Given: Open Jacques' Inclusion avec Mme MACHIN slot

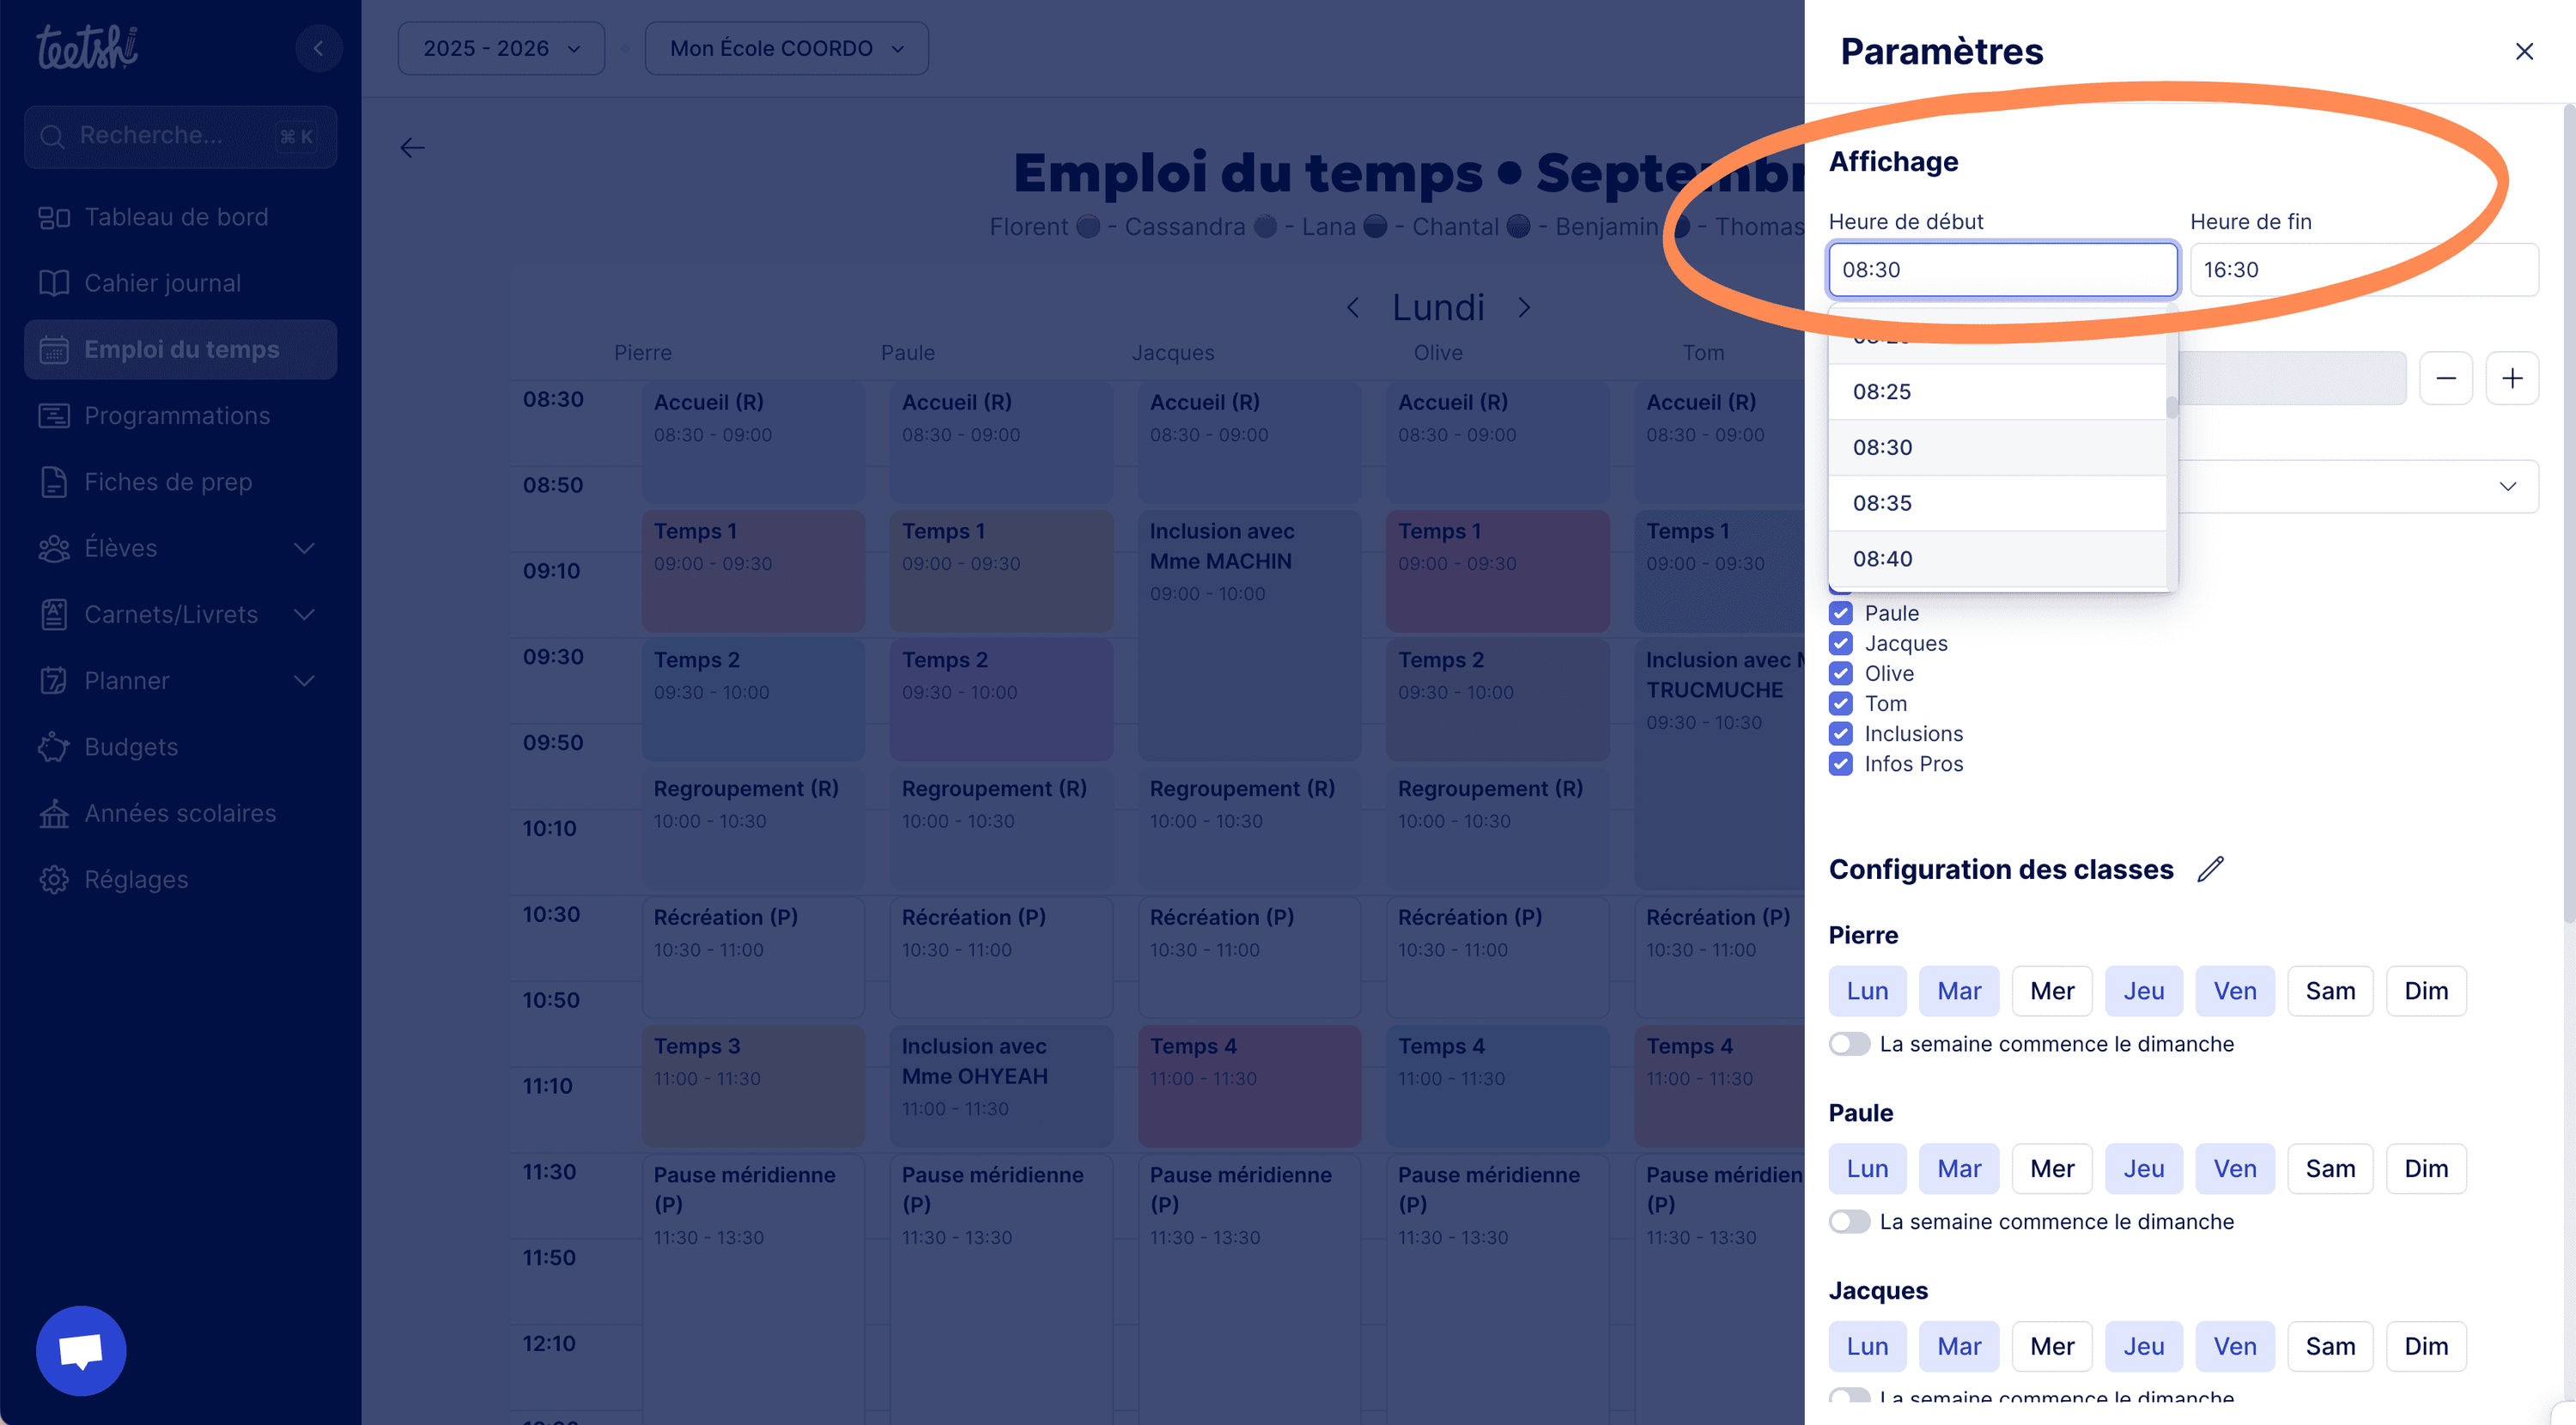Looking at the screenshot, I should tap(1249, 635).
